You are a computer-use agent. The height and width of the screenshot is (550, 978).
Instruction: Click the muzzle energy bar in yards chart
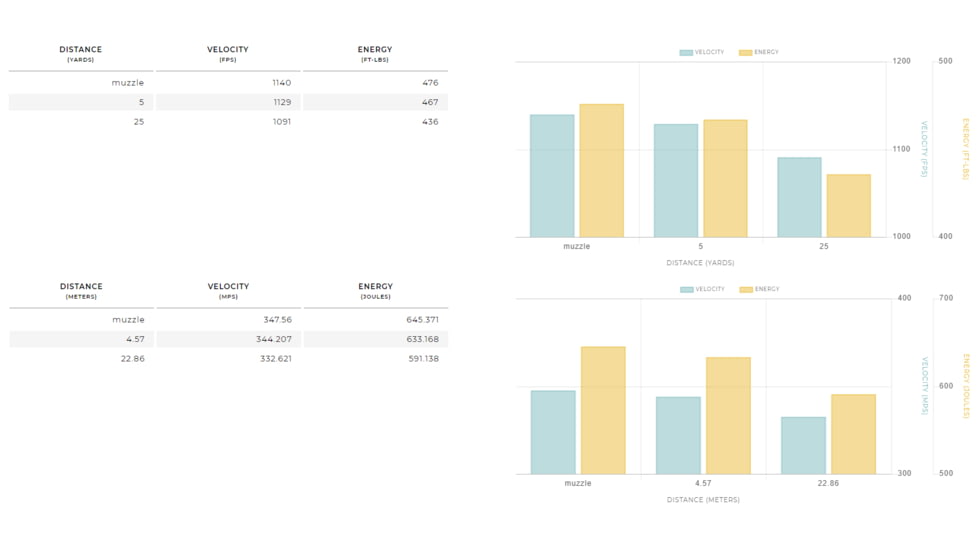[601, 171]
